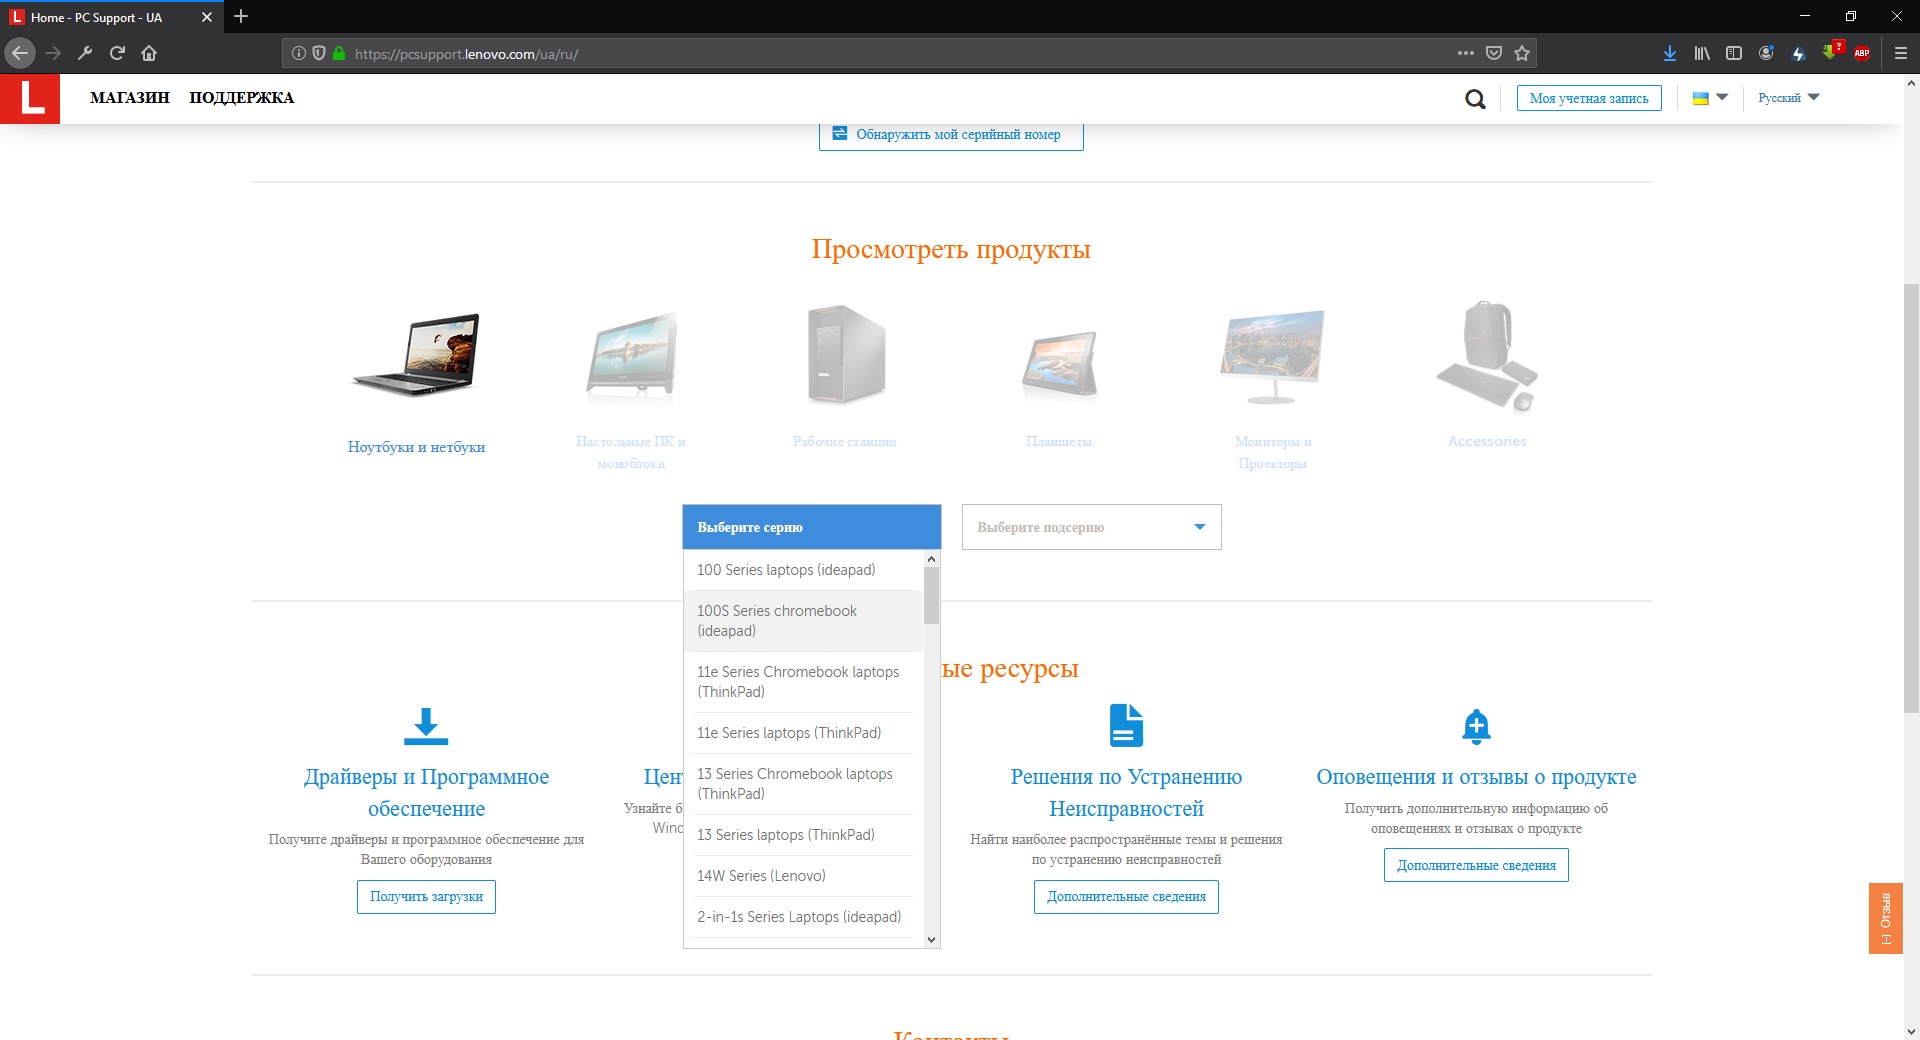Open the Русский language dropdown

[x=1788, y=98]
